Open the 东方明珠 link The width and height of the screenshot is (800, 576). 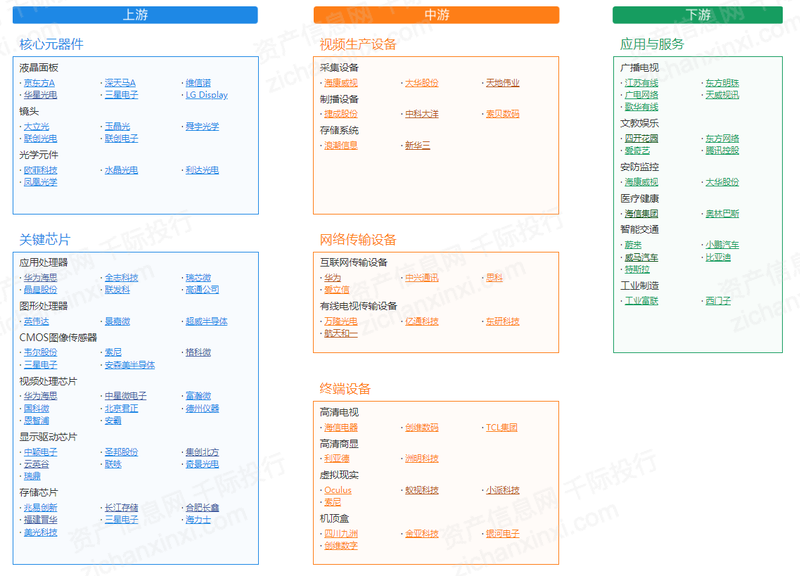(722, 83)
